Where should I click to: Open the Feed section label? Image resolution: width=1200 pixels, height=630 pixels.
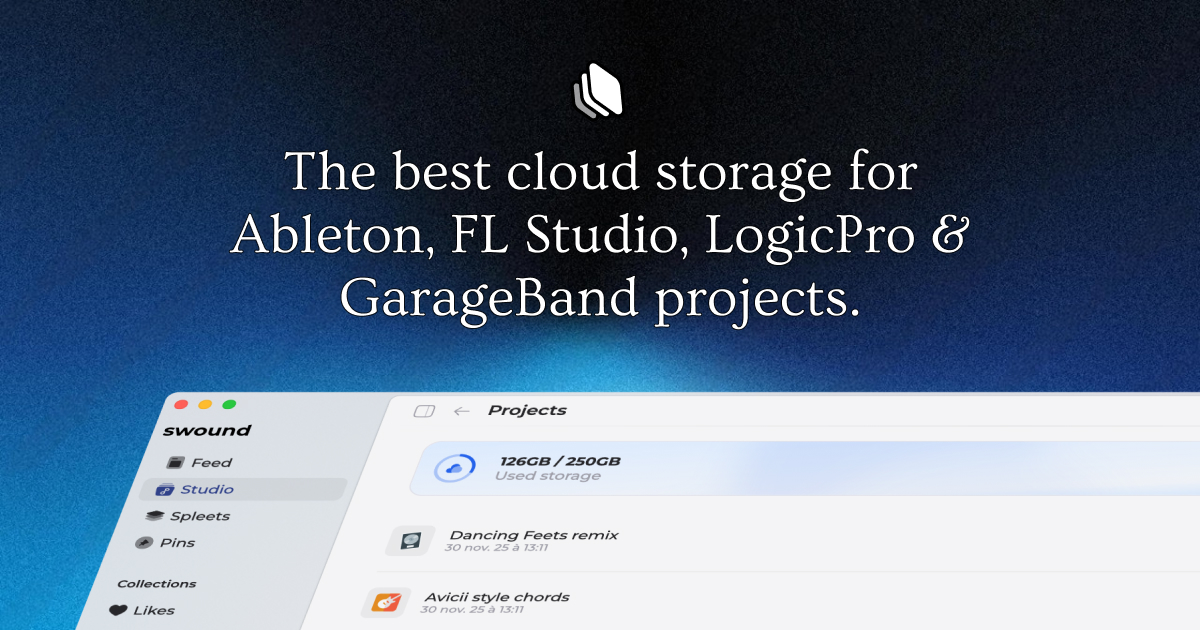click(x=211, y=463)
